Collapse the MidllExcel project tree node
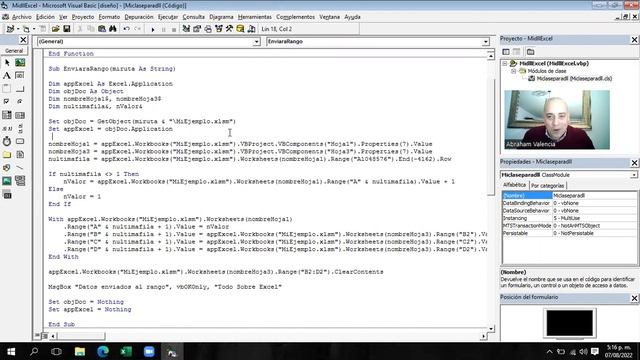This screenshot has width=640, height=360. click(505, 64)
